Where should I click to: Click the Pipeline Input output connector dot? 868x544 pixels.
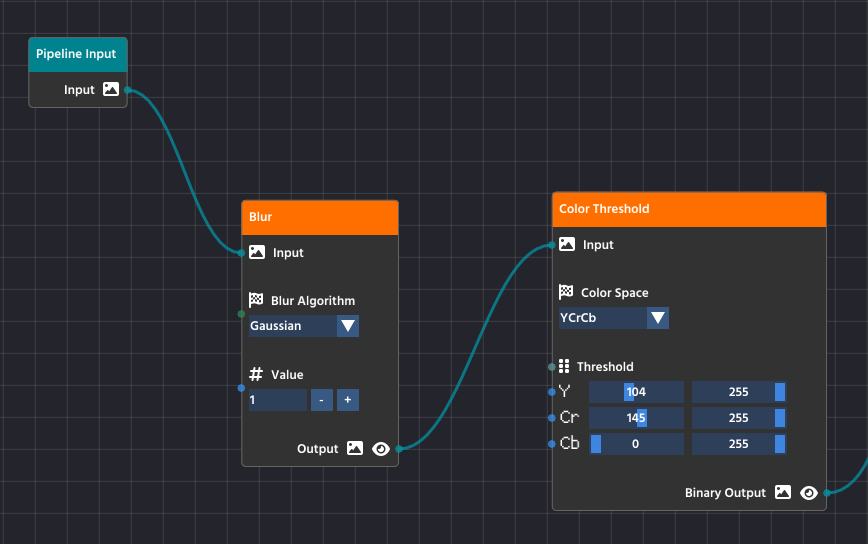click(x=128, y=90)
